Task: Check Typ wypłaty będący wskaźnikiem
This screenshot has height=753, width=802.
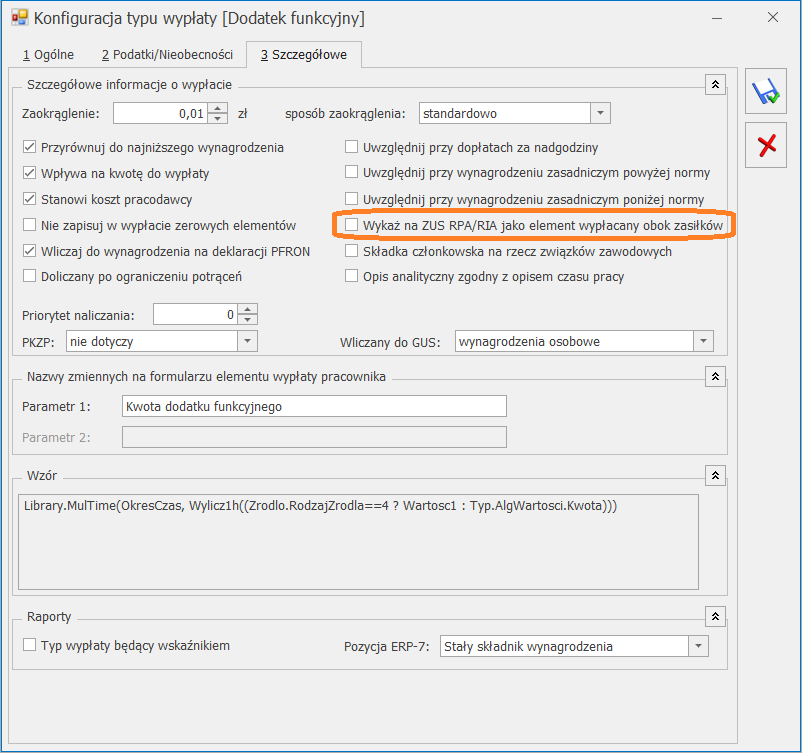Action: [29, 645]
